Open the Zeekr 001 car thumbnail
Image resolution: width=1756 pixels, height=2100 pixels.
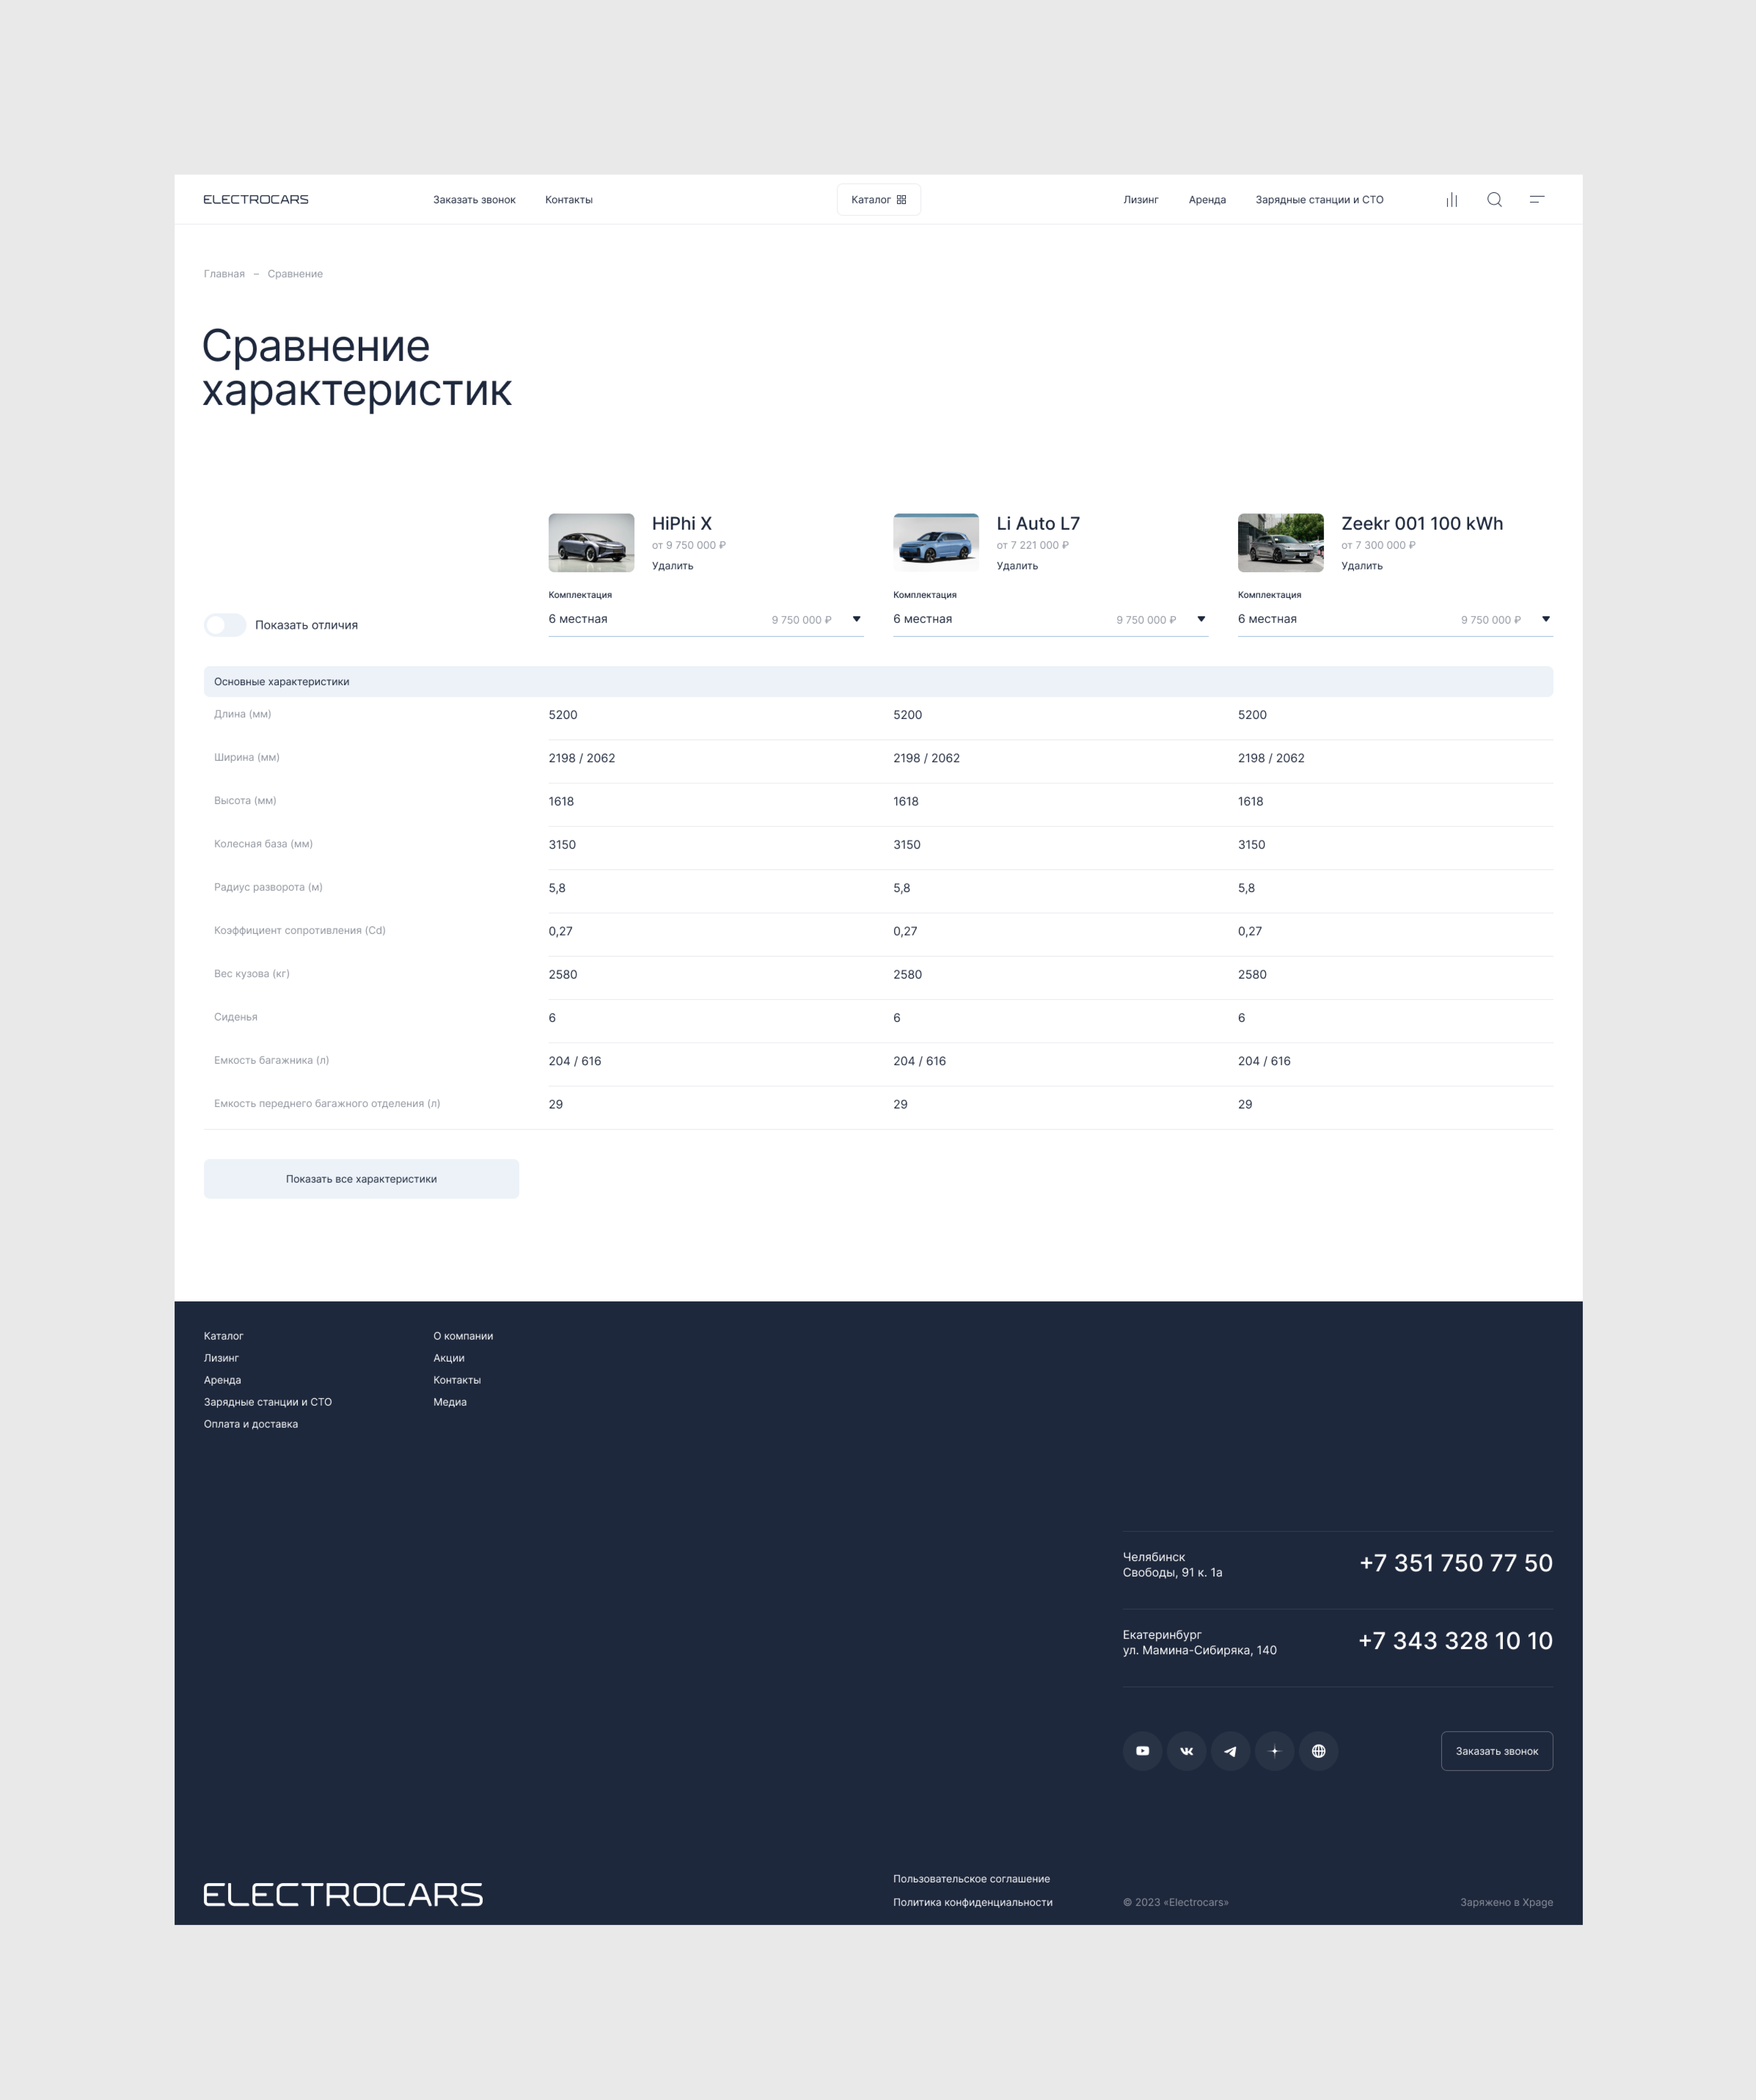(1281, 543)
